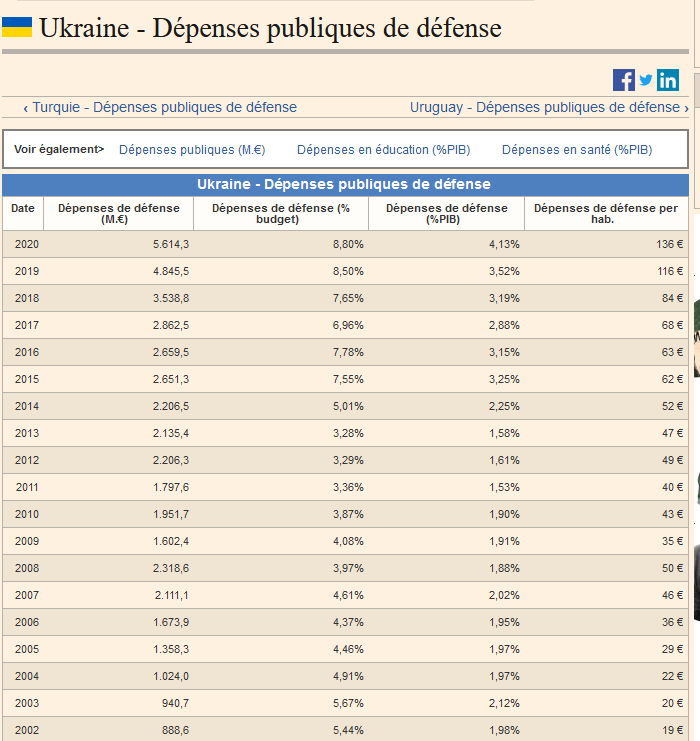This screenshot has width=700, height=741.
Task: Click Dépenses de défense (%PIB) header
Action: 446,214
